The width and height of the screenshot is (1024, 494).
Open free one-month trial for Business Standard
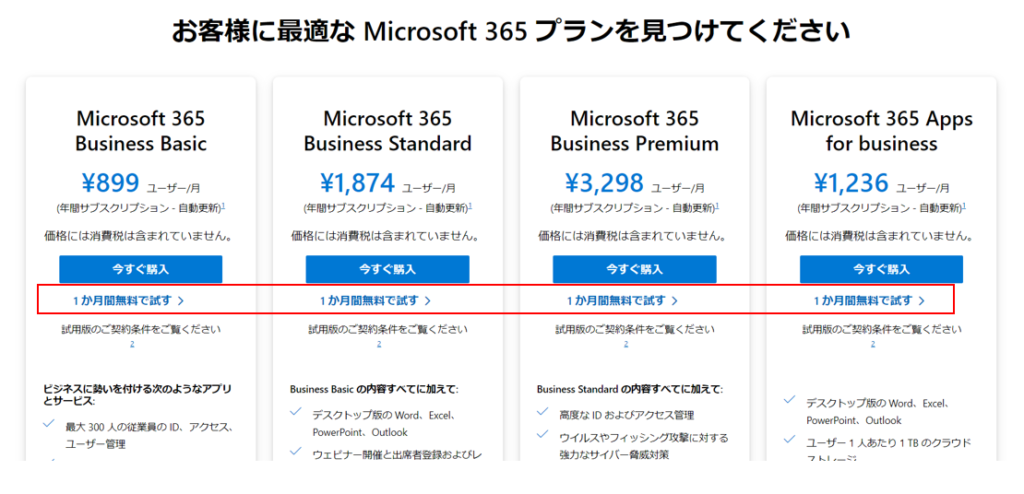376,301
